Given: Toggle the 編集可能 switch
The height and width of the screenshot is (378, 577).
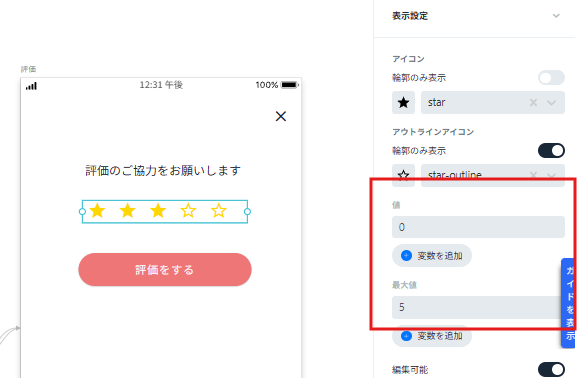Looking at the screenshot, I should (551, 370).
